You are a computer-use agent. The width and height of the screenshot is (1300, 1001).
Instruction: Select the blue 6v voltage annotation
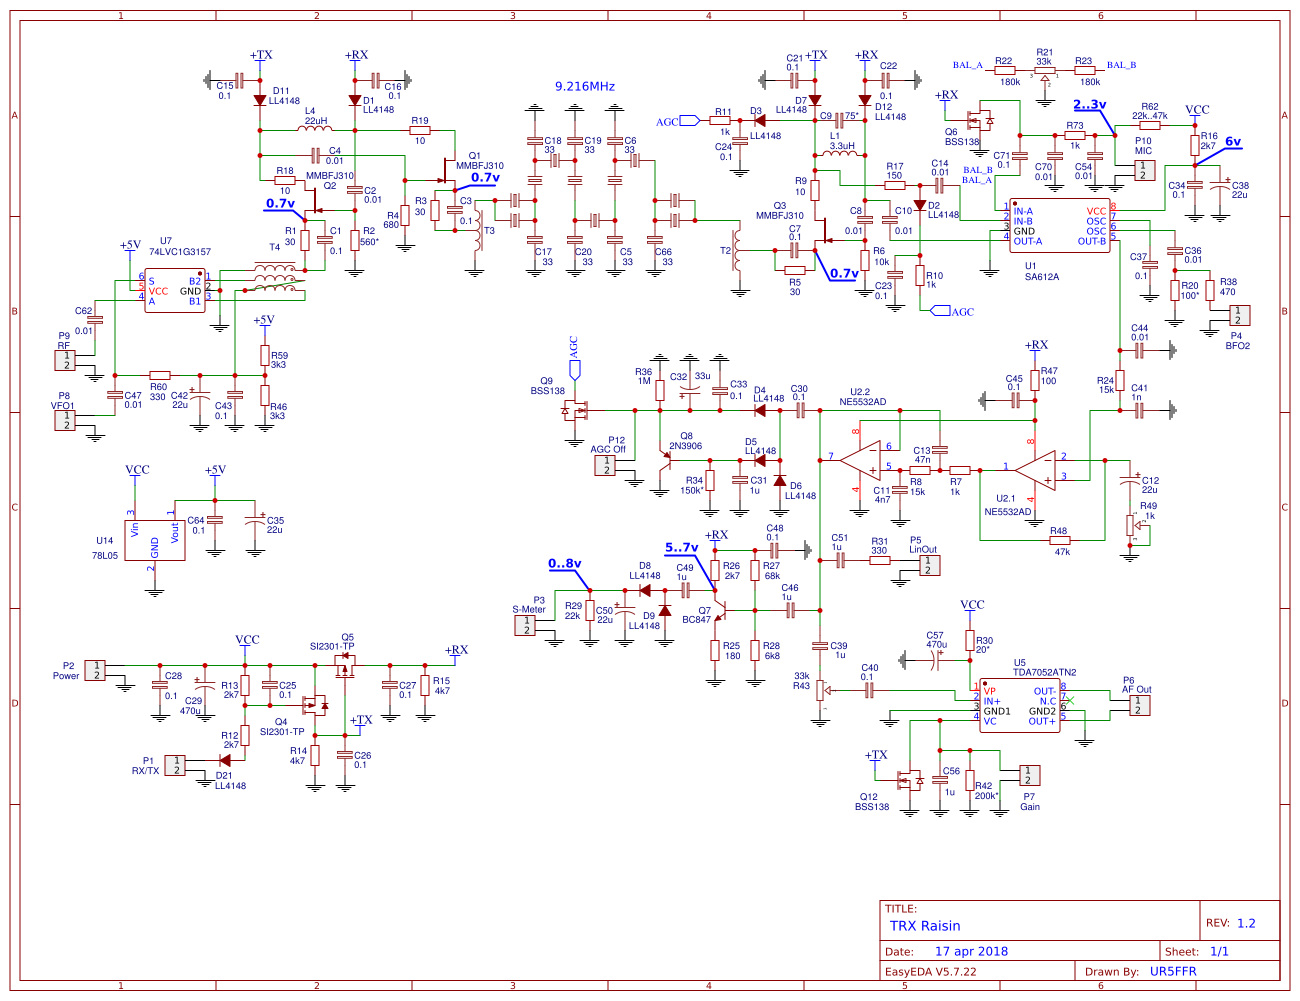tap(1233, 142)
